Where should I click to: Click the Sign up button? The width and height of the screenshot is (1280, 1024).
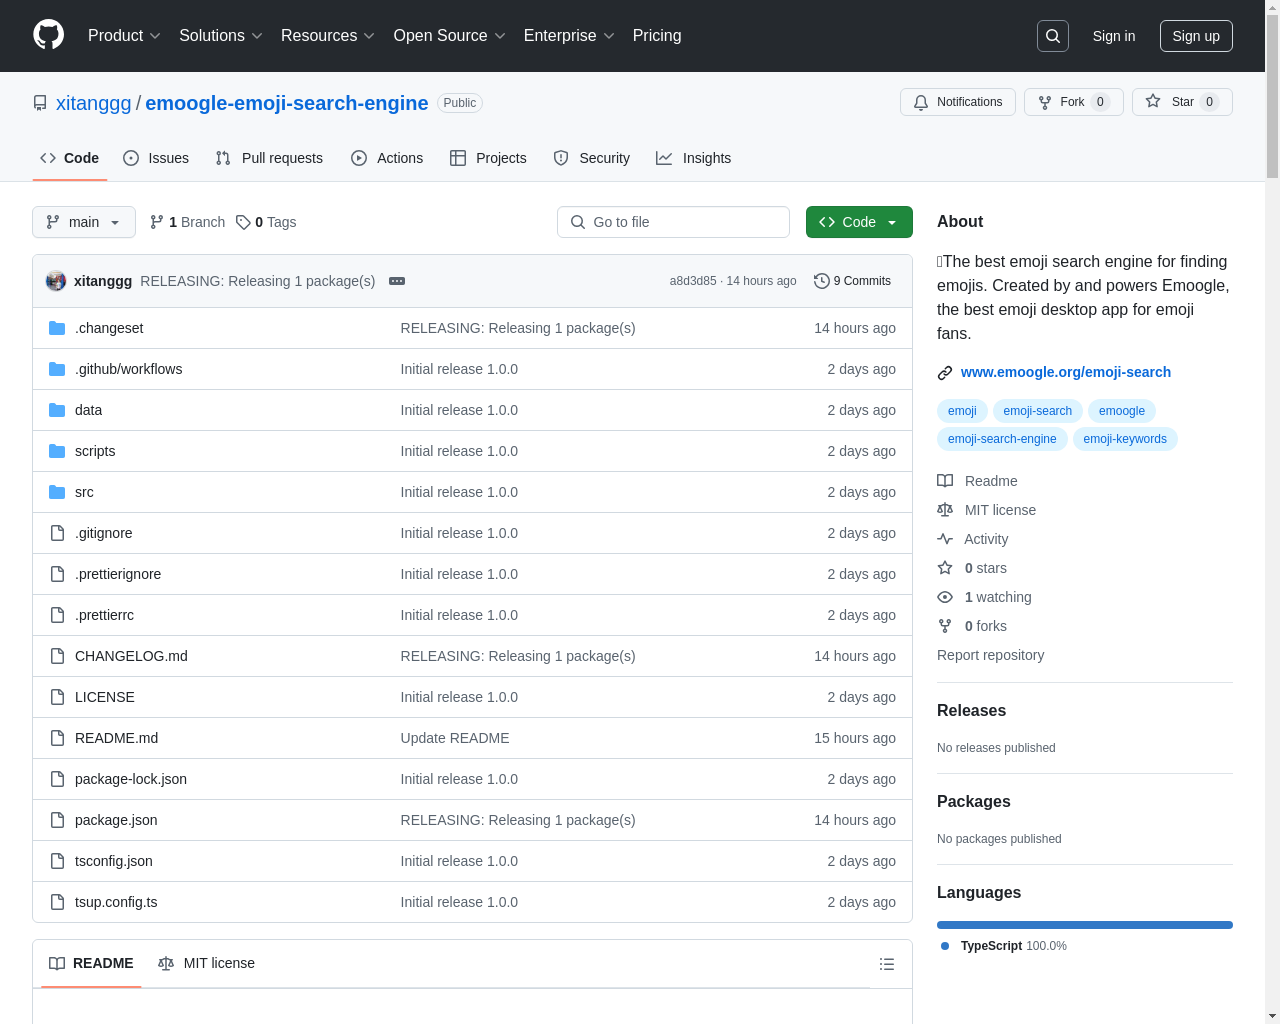[x=1196, y=36]
